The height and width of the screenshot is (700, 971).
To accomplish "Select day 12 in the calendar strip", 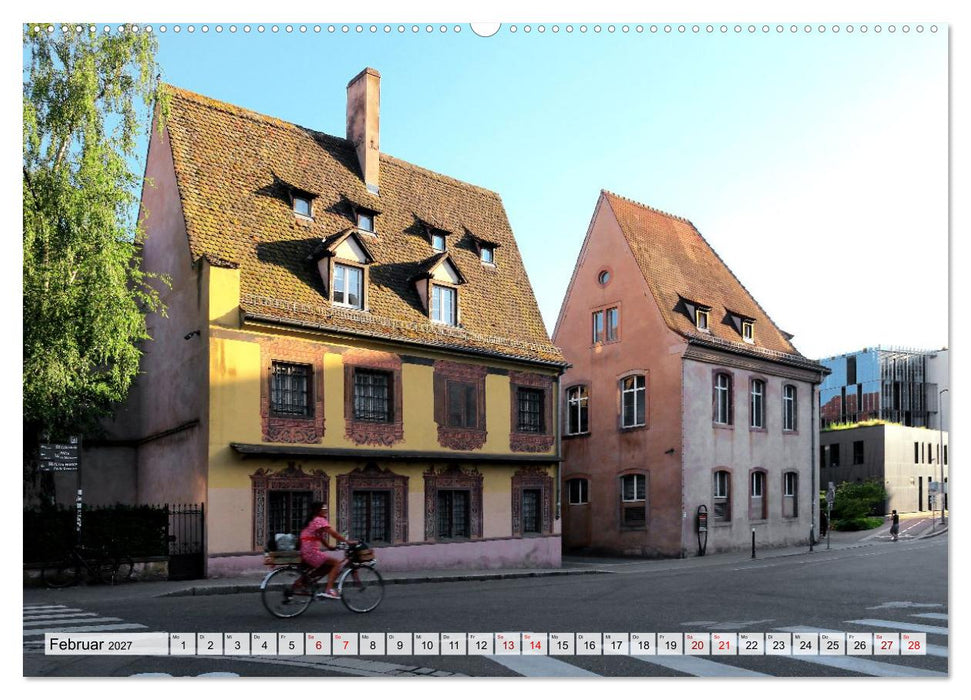I will pyautogui.click(x=481, y=644).
